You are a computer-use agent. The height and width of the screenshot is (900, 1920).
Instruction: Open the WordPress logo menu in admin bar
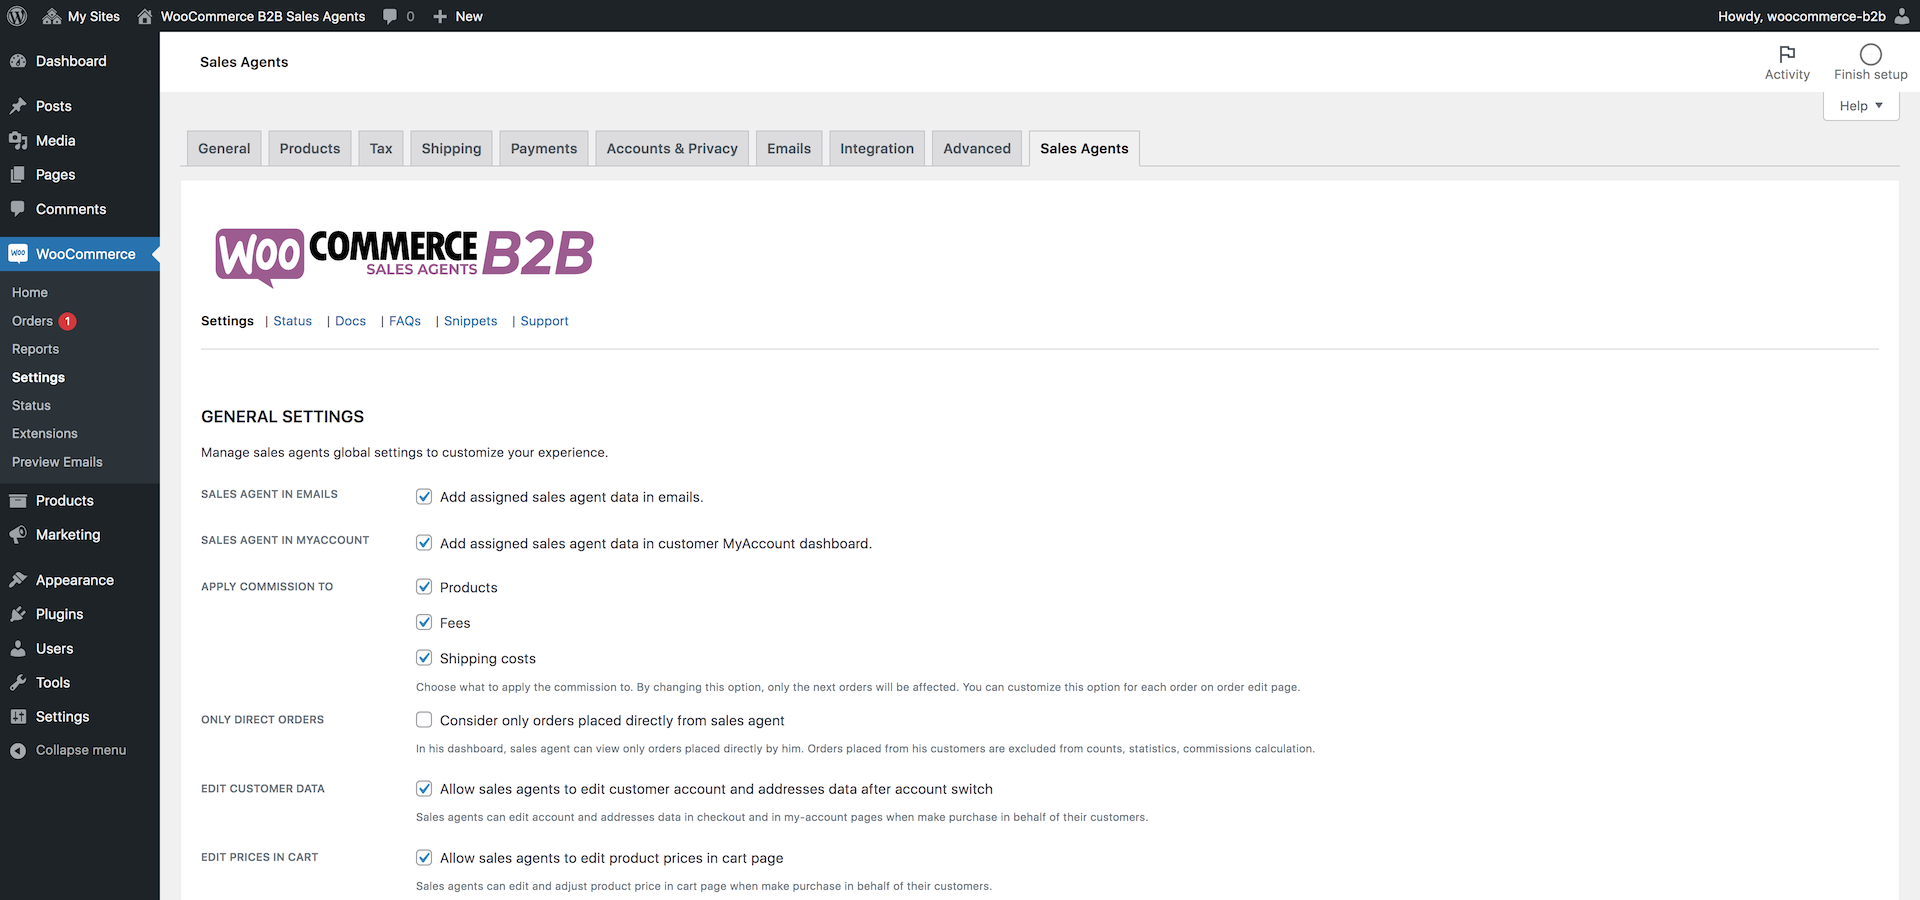coord(16,16)
